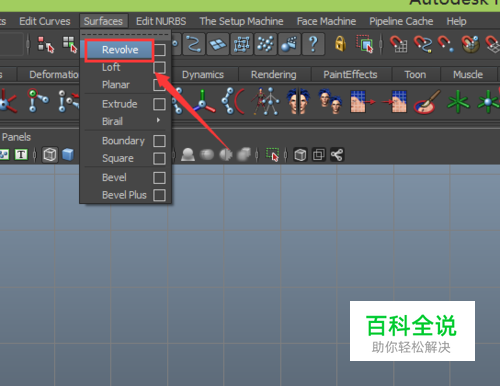Image resolution: width=500 pixels, height=386 pixels.
Task: Switch to the Rendering shelf tab
Action: 273,74
